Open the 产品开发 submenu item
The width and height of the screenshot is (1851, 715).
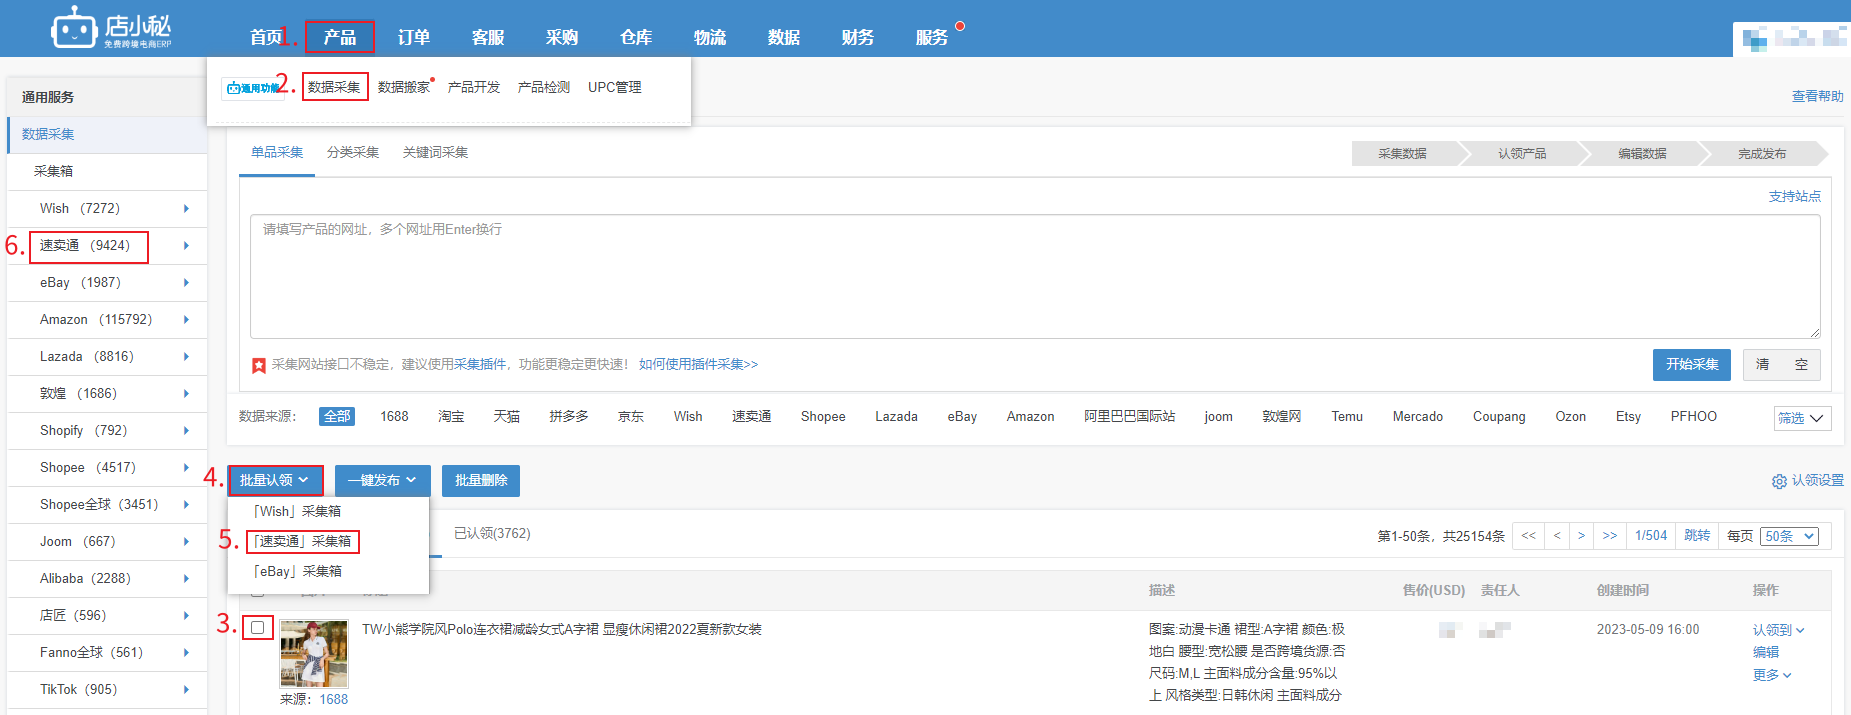click(474, 87)
